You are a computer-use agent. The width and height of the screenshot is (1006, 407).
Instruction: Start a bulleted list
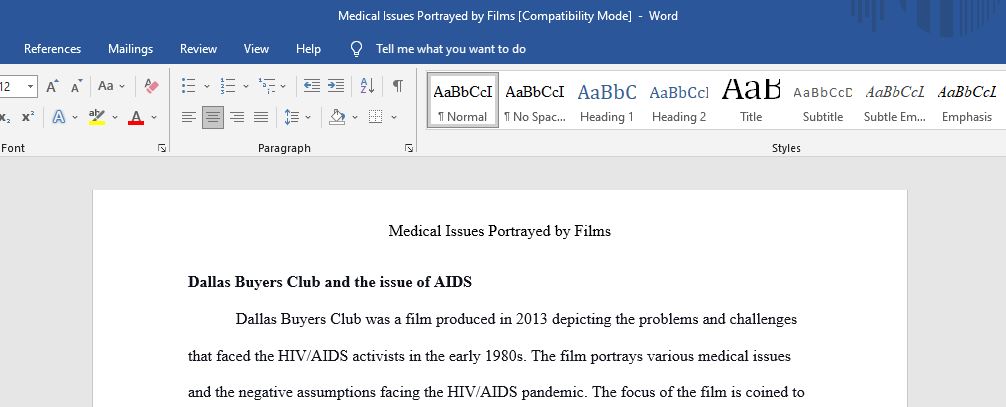click(189, 86)
